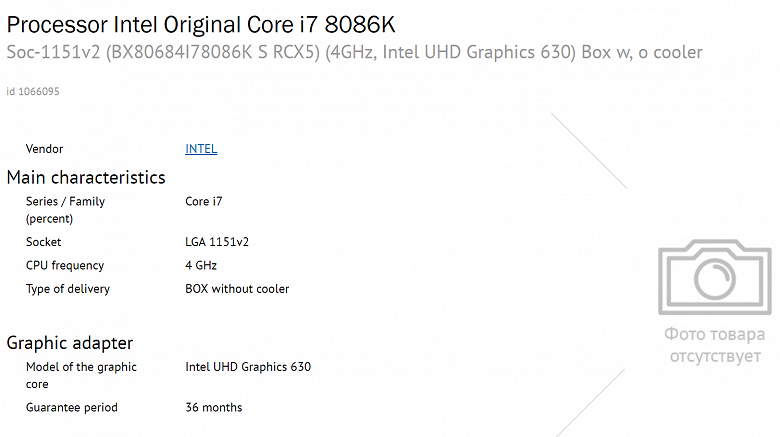This screenshot has width=780, height=437.
Task: Click the 'Socket' label
Action: tap(43, 242)
